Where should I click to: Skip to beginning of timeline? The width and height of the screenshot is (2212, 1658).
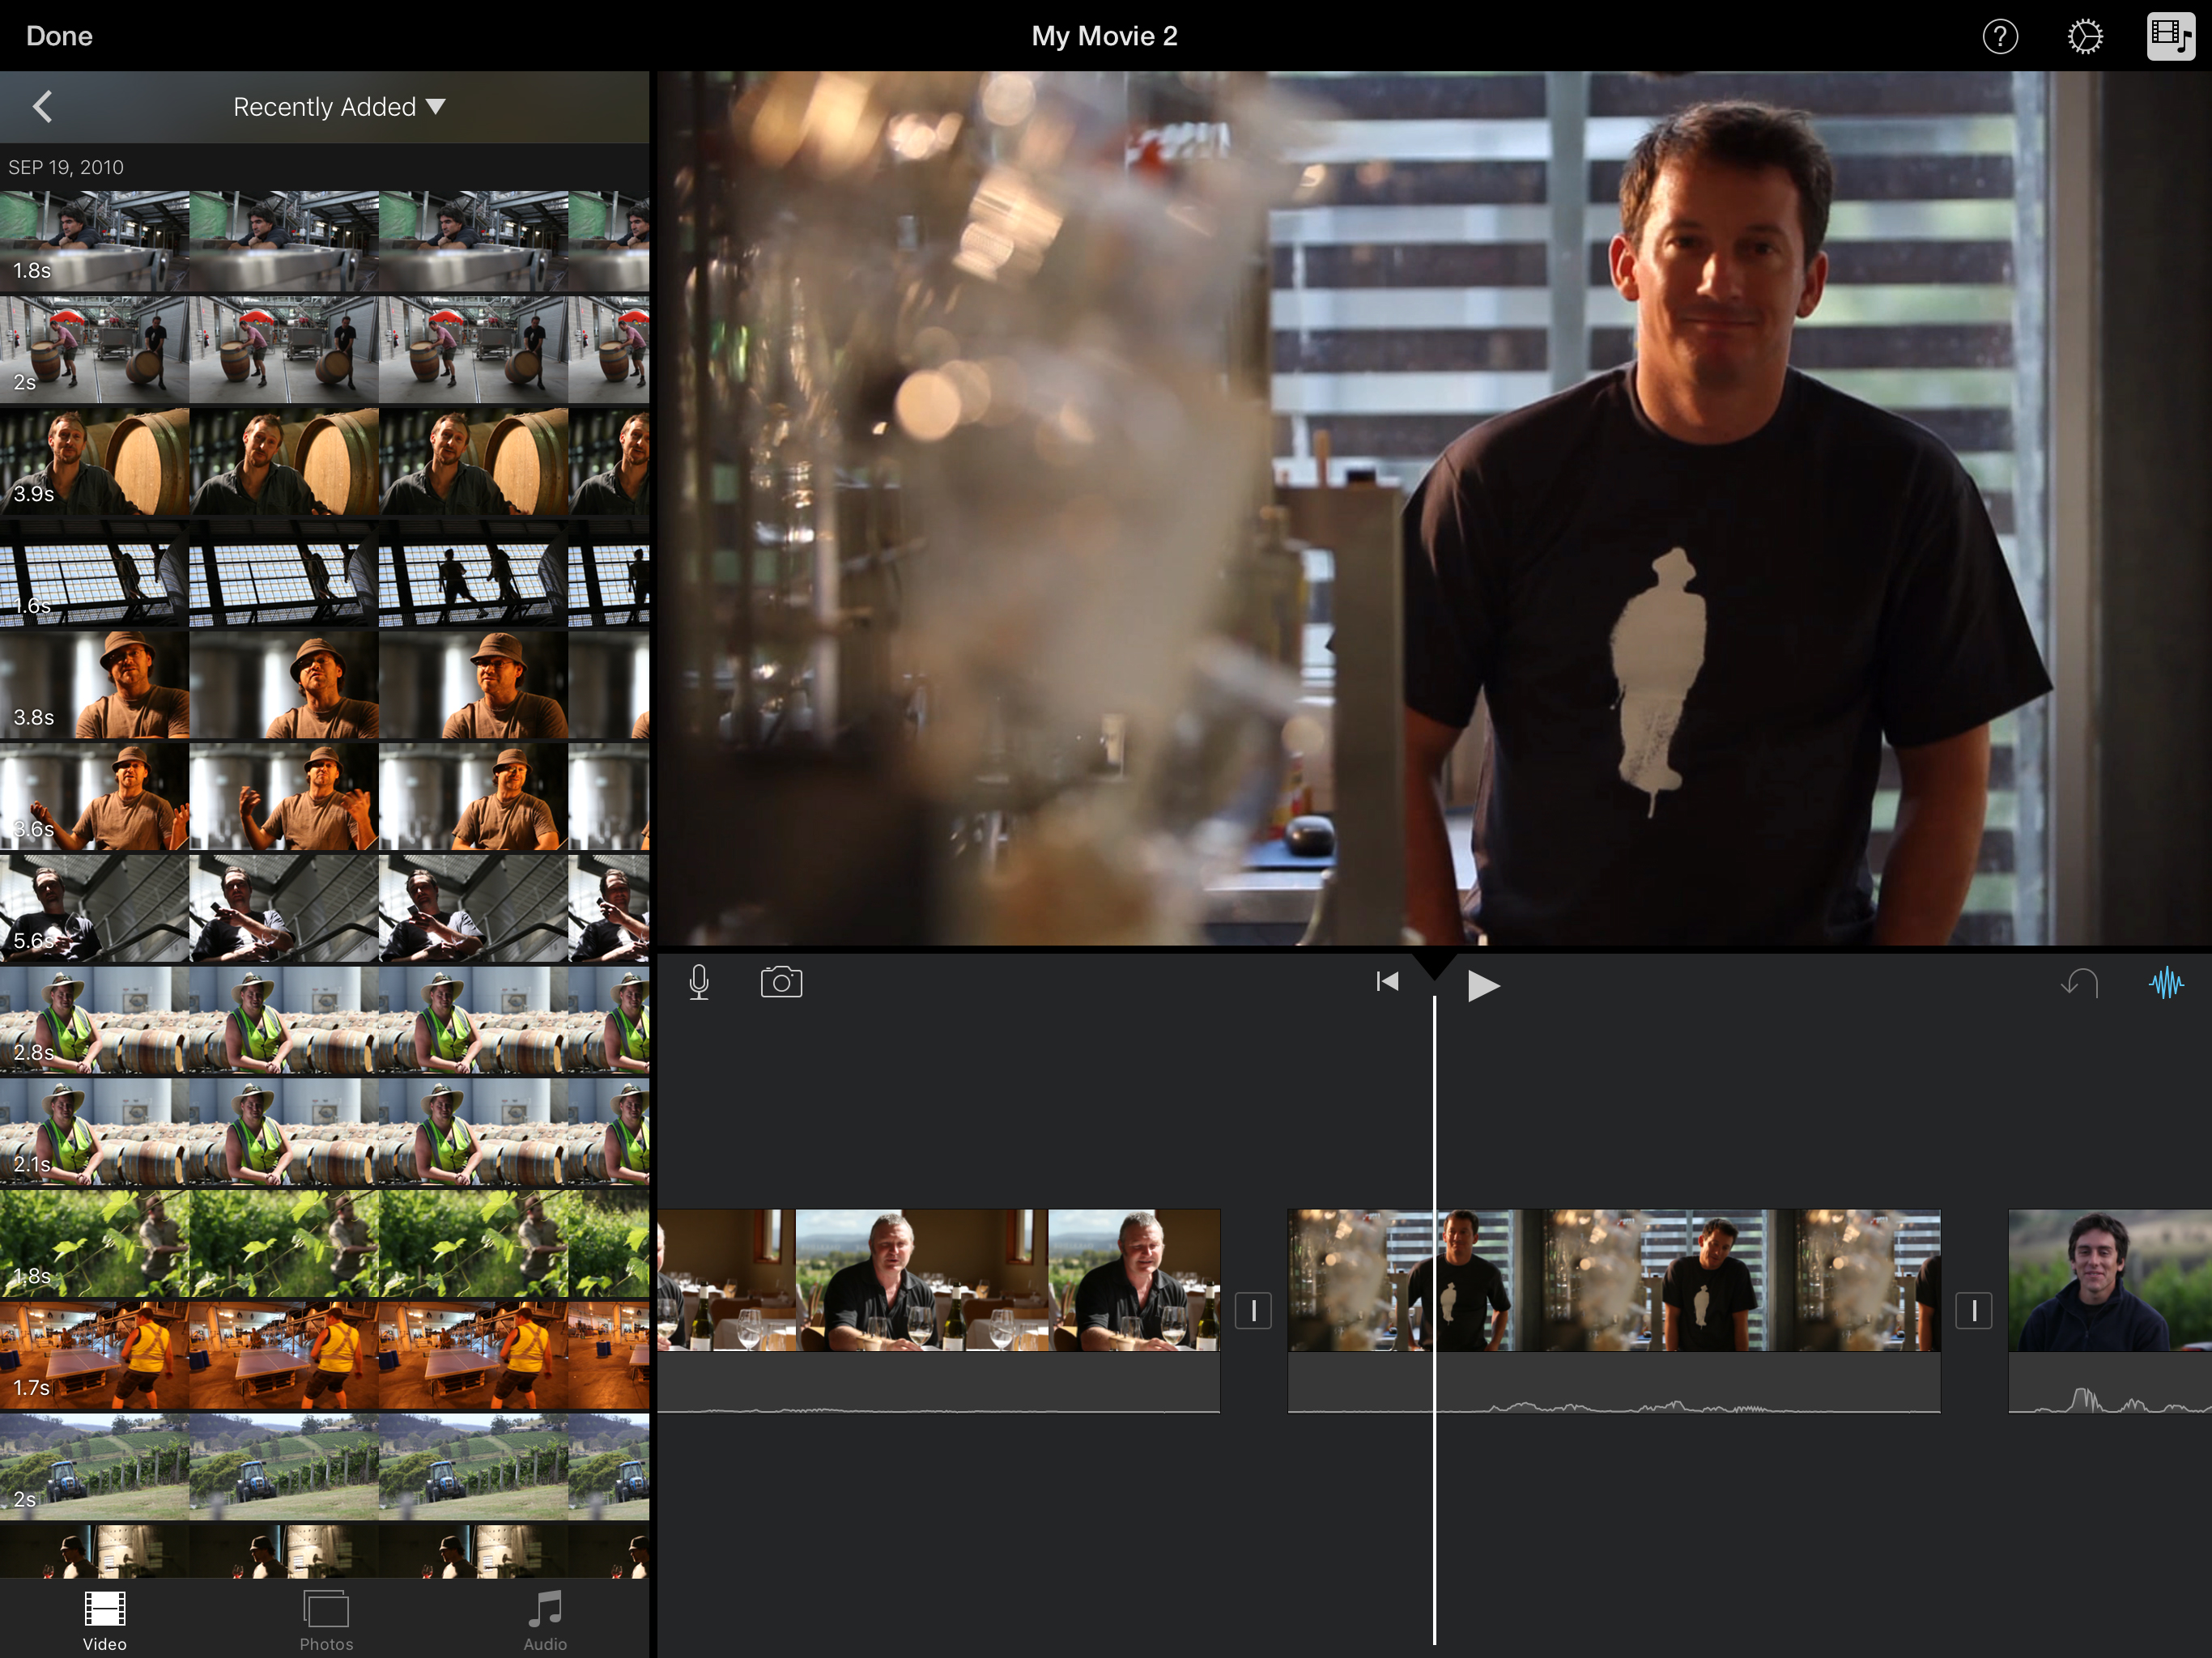1387,982
